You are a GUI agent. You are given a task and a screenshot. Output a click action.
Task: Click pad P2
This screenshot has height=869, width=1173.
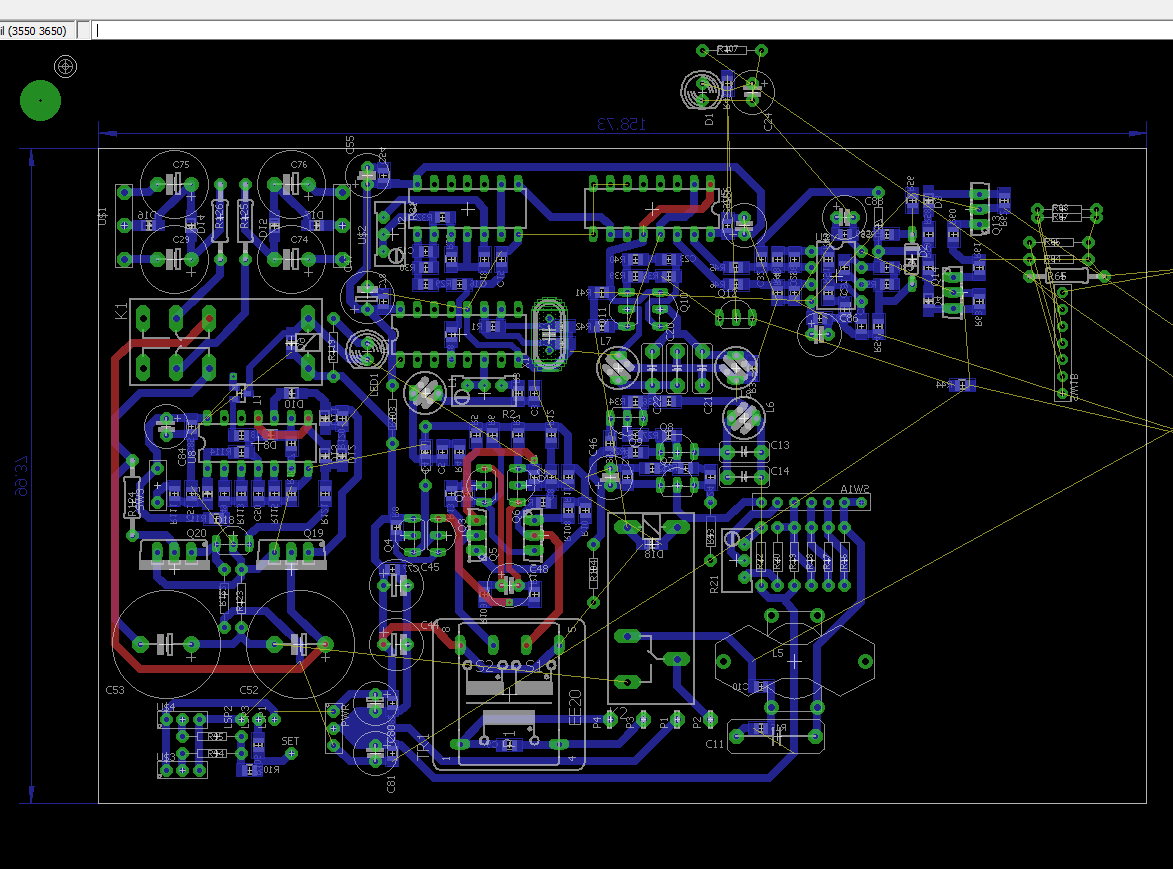710,720
